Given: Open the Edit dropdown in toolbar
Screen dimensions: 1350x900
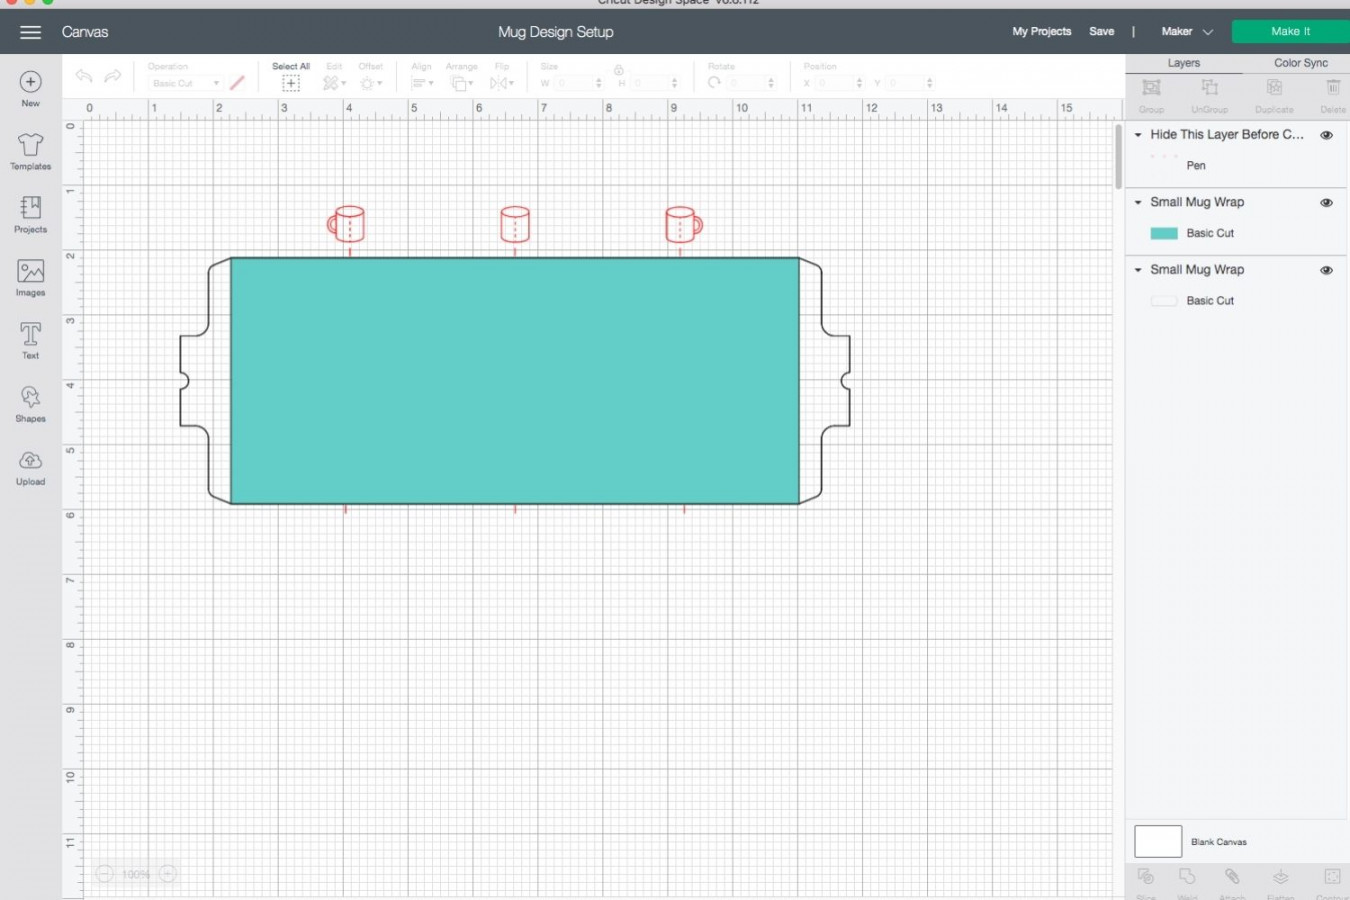Looking at the screenshot, I should pyautogui.click(x=334, y=83).
